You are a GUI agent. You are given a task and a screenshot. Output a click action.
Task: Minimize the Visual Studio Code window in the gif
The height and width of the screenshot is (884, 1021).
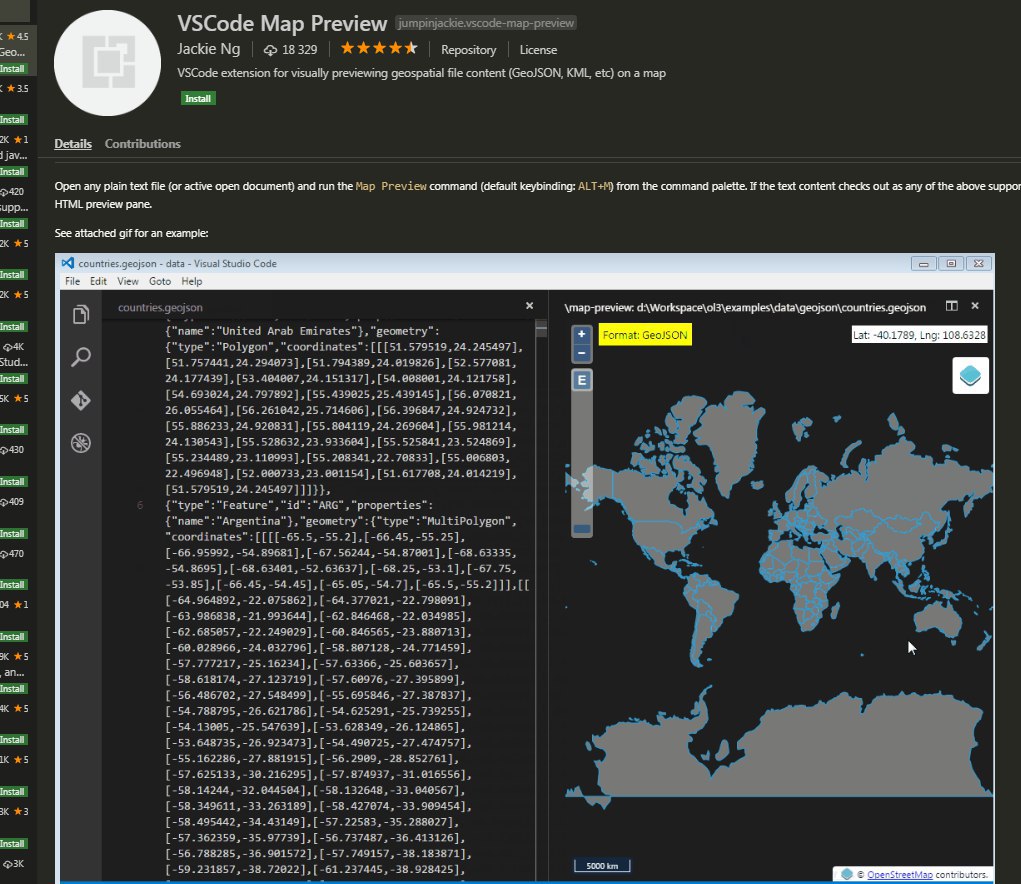point(923,264)
